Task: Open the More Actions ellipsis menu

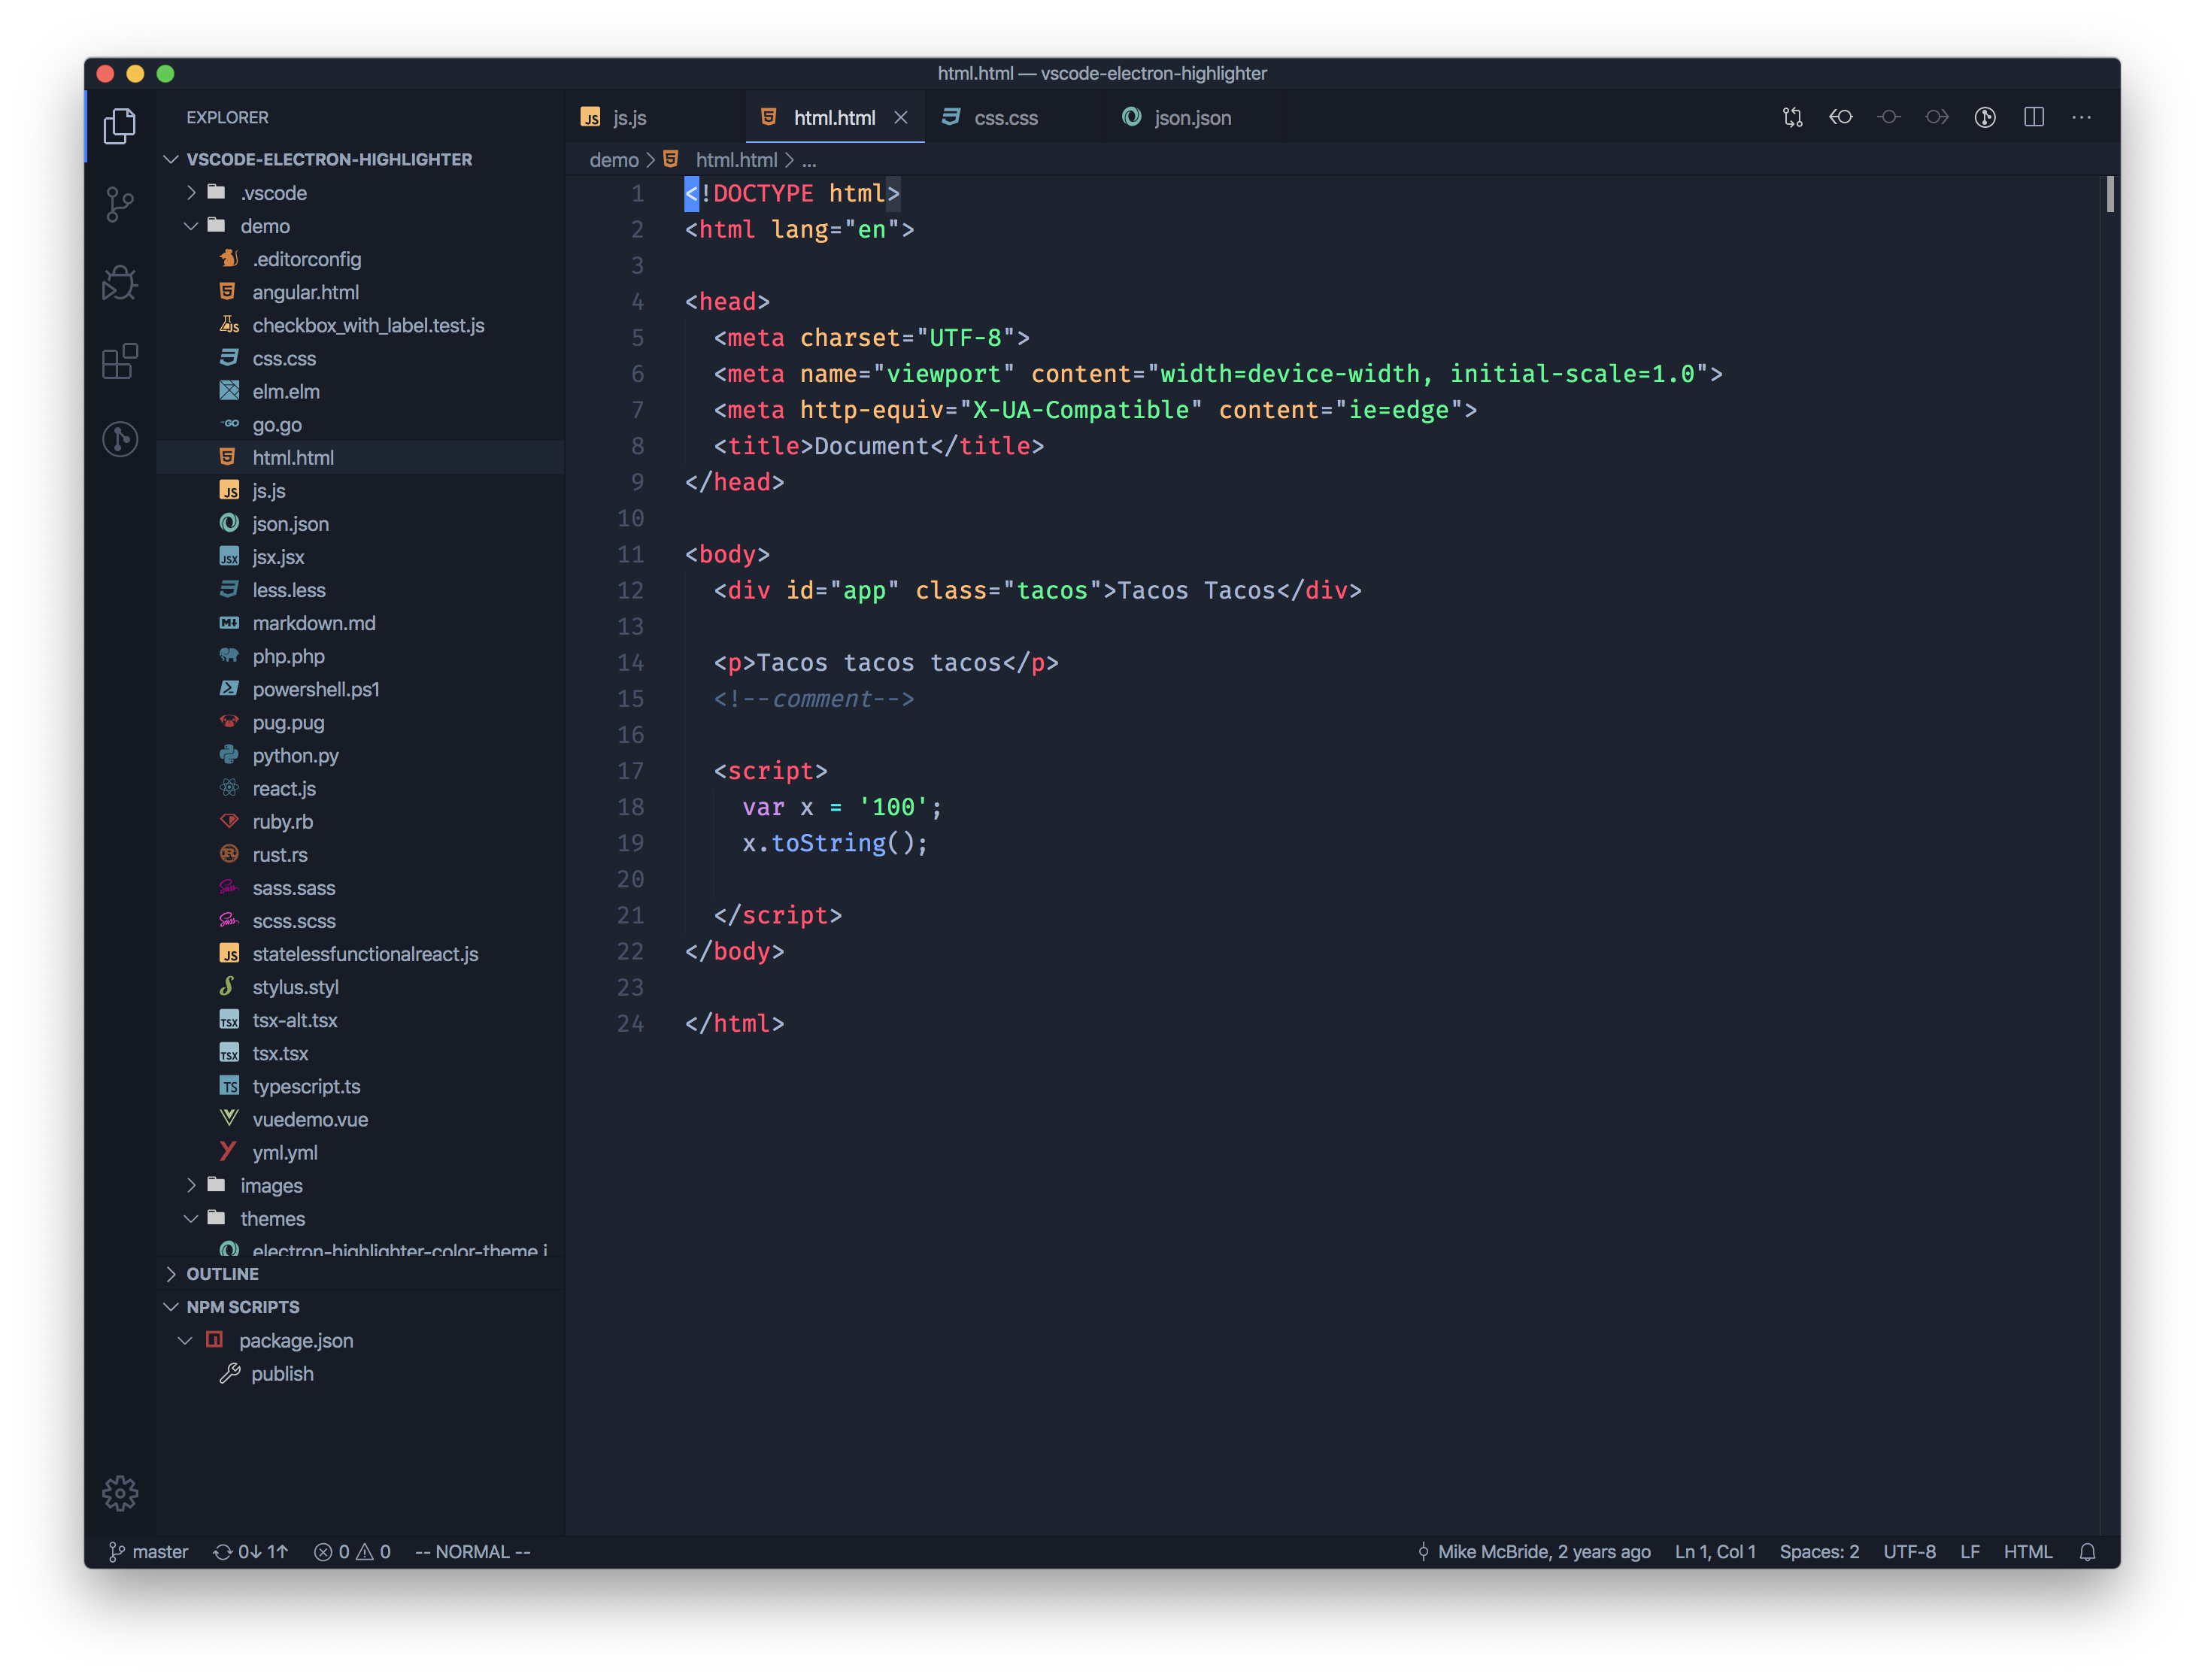Action: tap(2081, 117)
